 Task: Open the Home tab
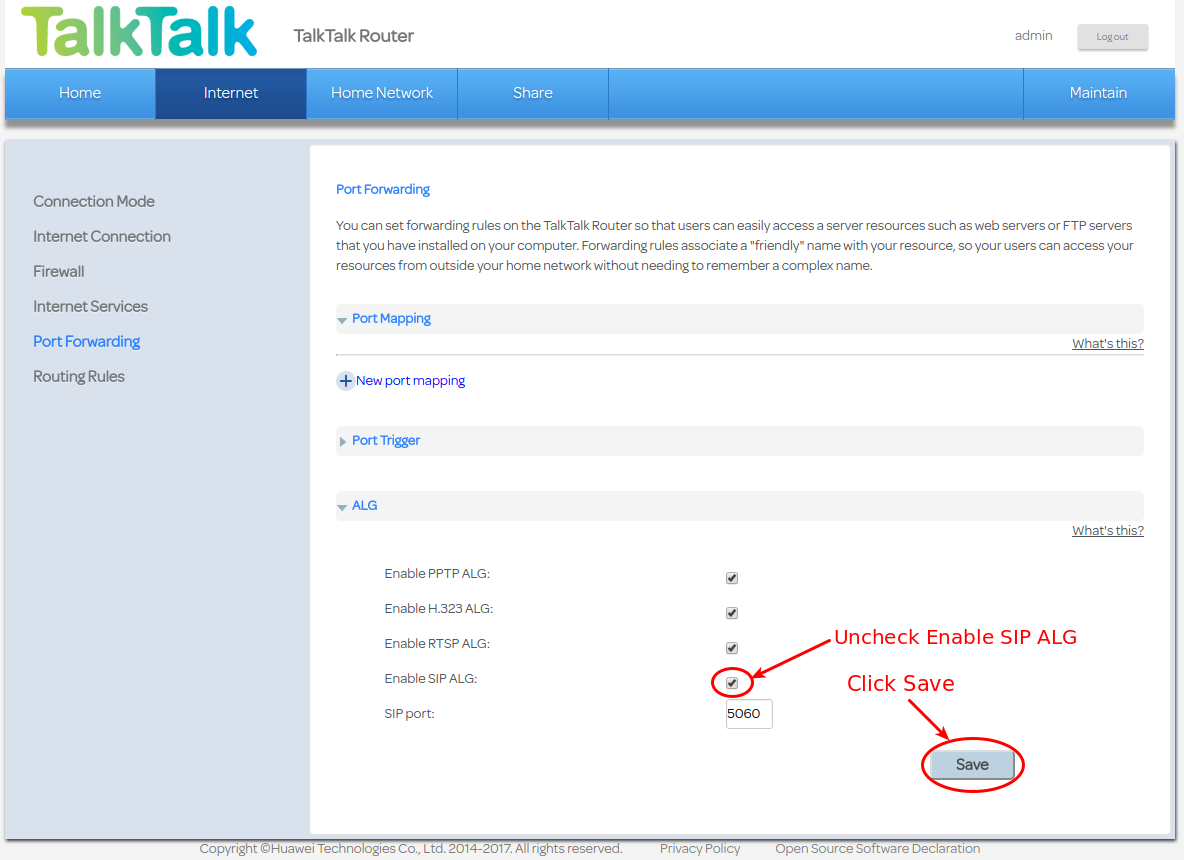tap(80, 93)
